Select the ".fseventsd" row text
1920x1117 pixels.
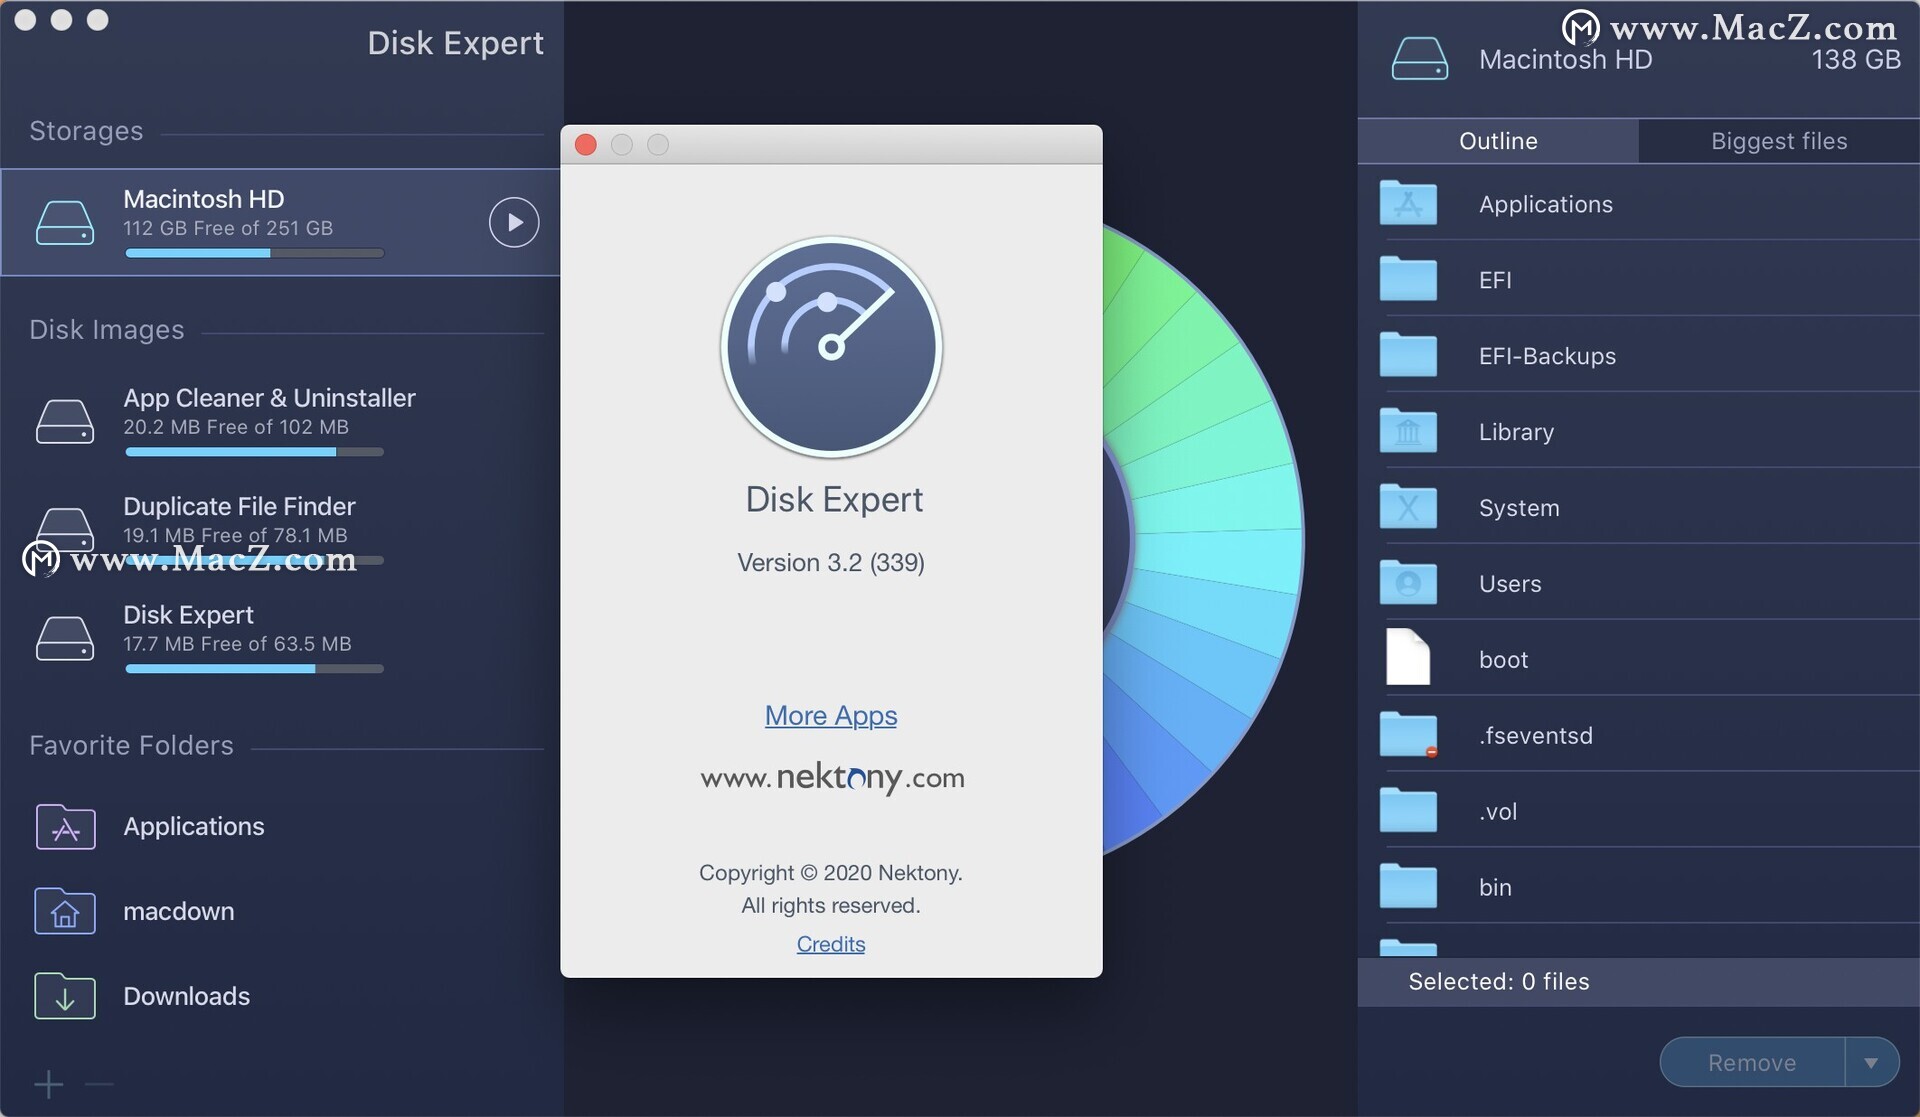click(1536, 736)
